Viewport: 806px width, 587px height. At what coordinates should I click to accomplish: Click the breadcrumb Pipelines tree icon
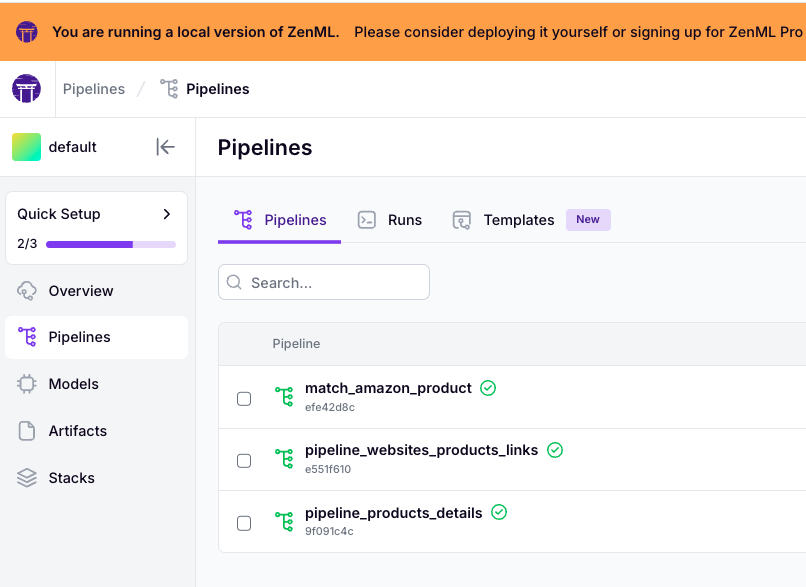pyautogui.click(x=169, y=89)
